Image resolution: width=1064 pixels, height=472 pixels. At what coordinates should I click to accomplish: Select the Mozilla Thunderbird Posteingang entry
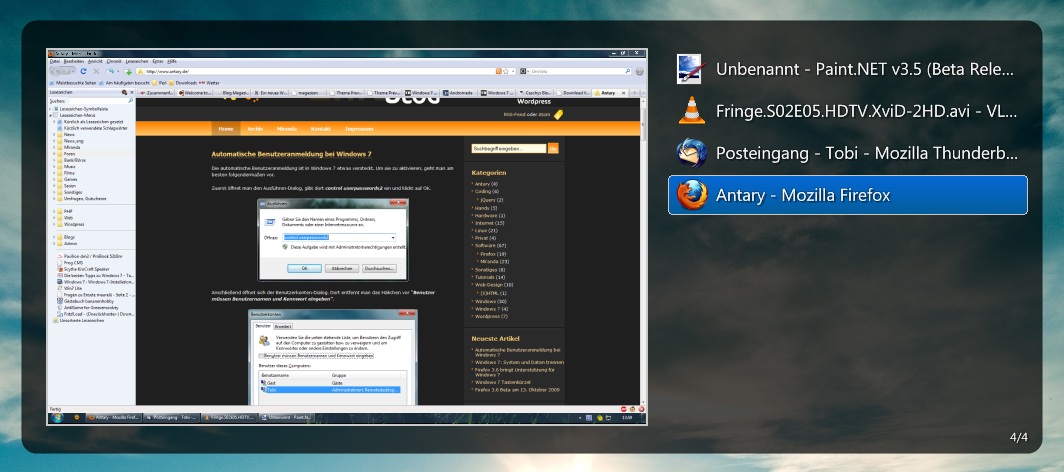848,153
